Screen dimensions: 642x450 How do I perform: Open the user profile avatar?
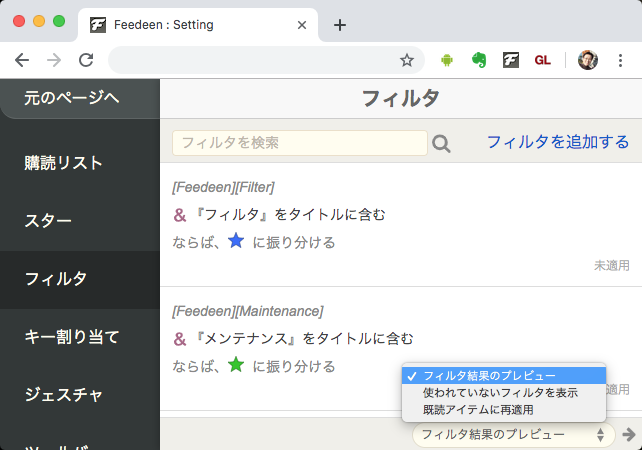pos(588,60)
